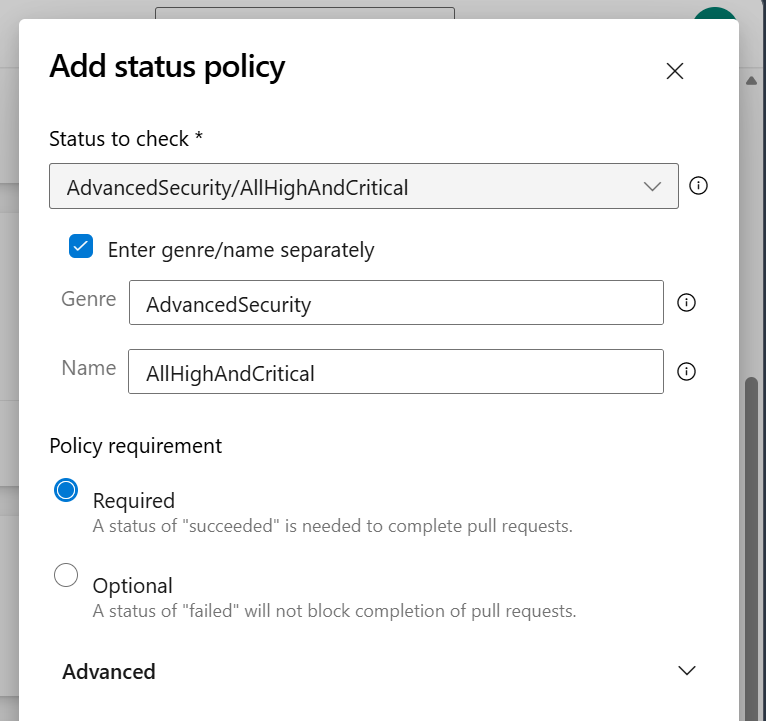Click the "Enter genre/name separately" label

241,250
